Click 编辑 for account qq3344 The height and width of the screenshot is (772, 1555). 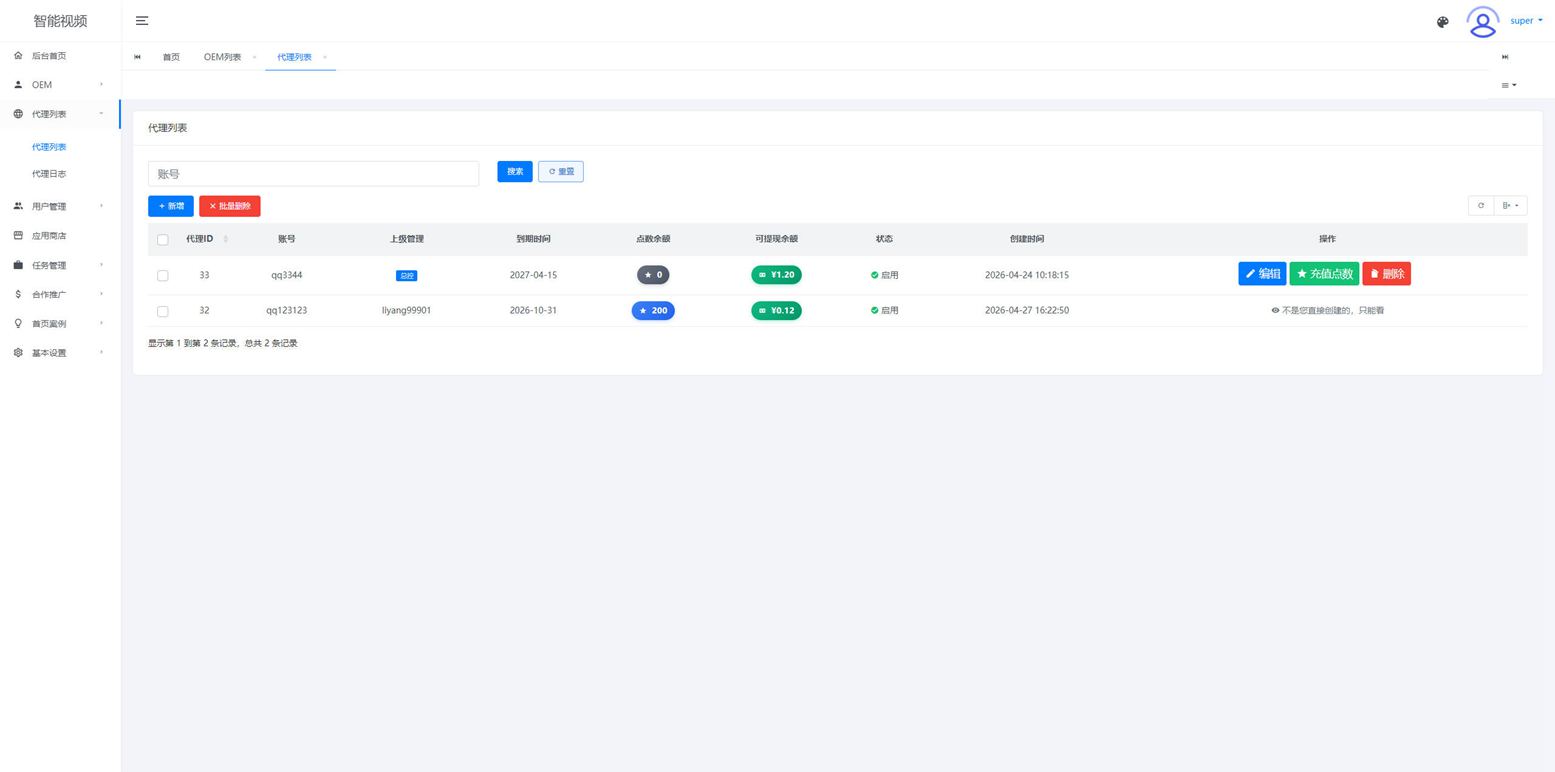pos(1262,274)
